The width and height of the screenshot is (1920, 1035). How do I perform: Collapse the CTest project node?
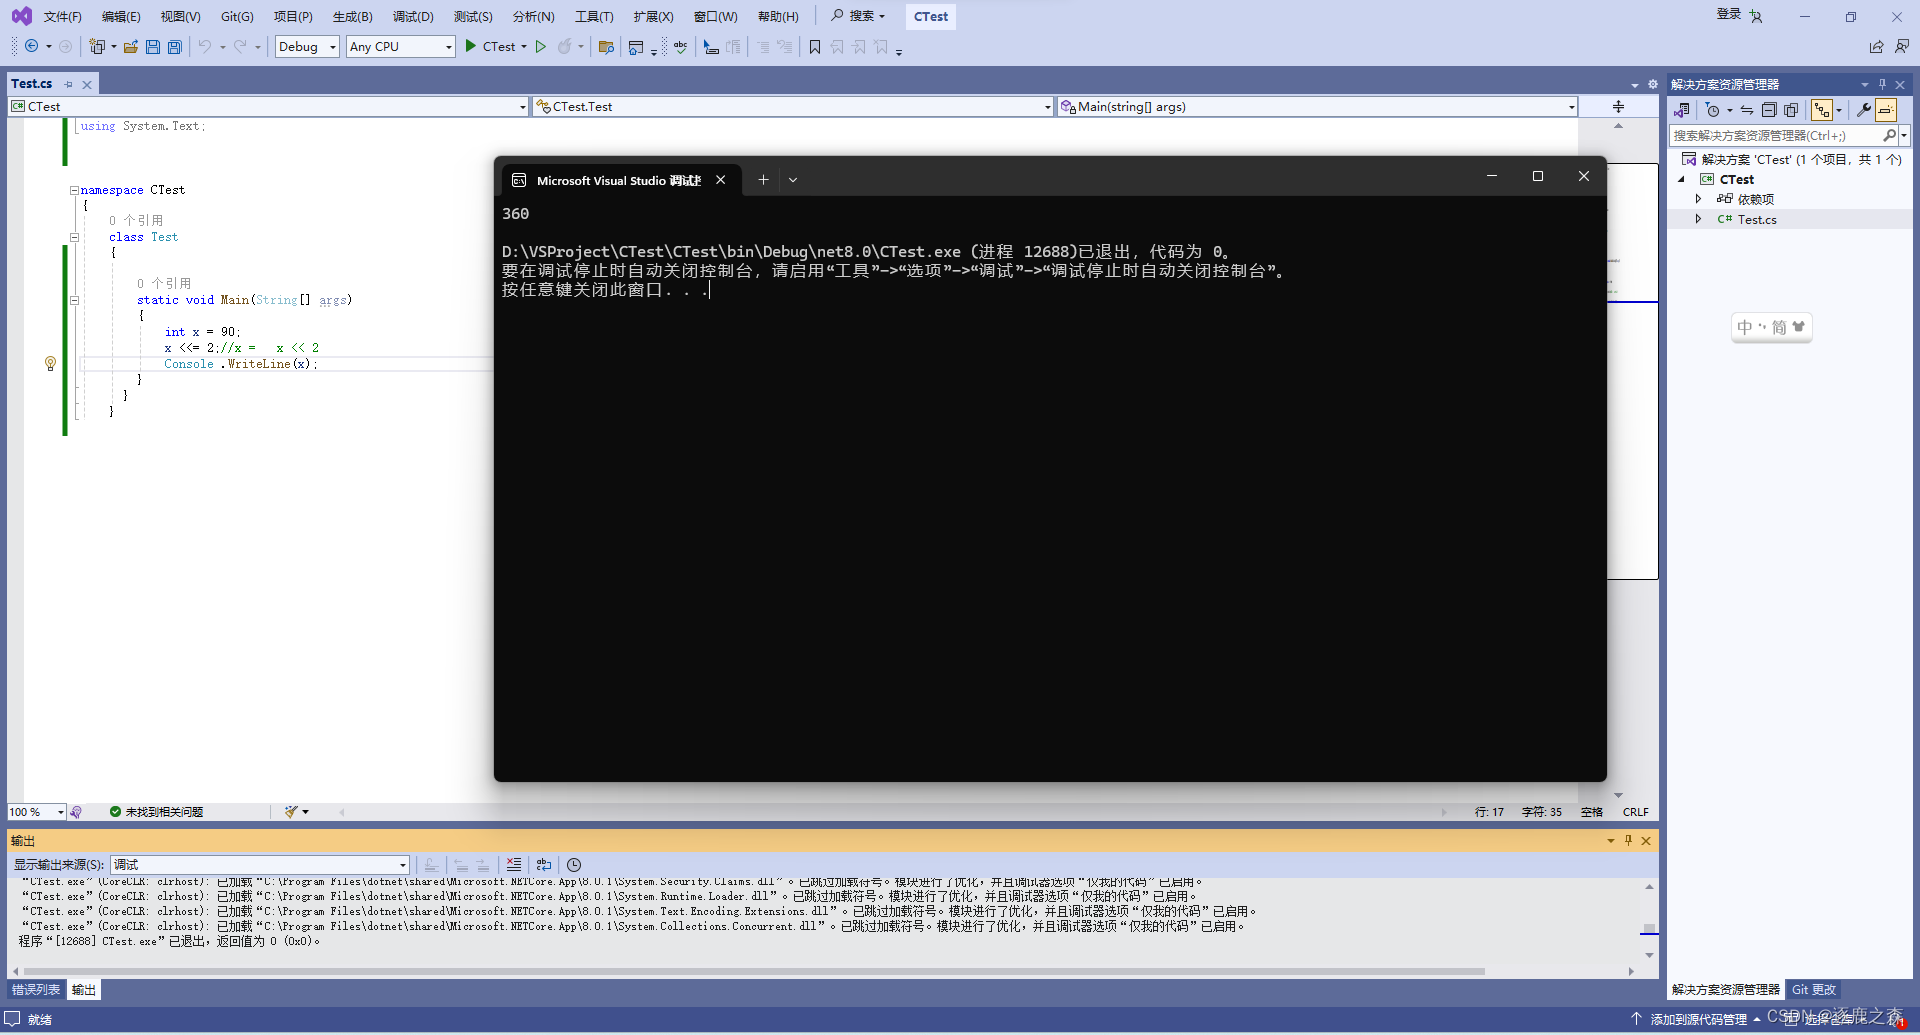coord(1682,180)
